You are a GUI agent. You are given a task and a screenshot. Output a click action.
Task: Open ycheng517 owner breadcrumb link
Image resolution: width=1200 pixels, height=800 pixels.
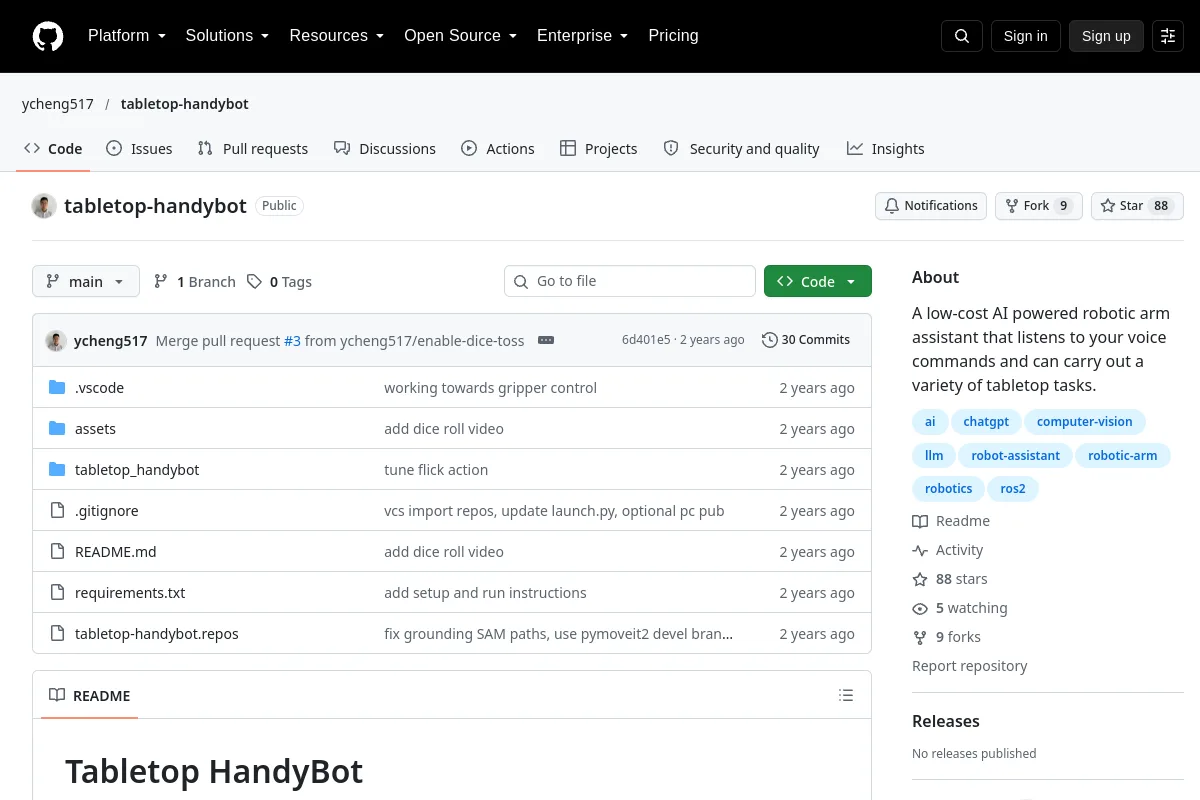click(58, 104)
